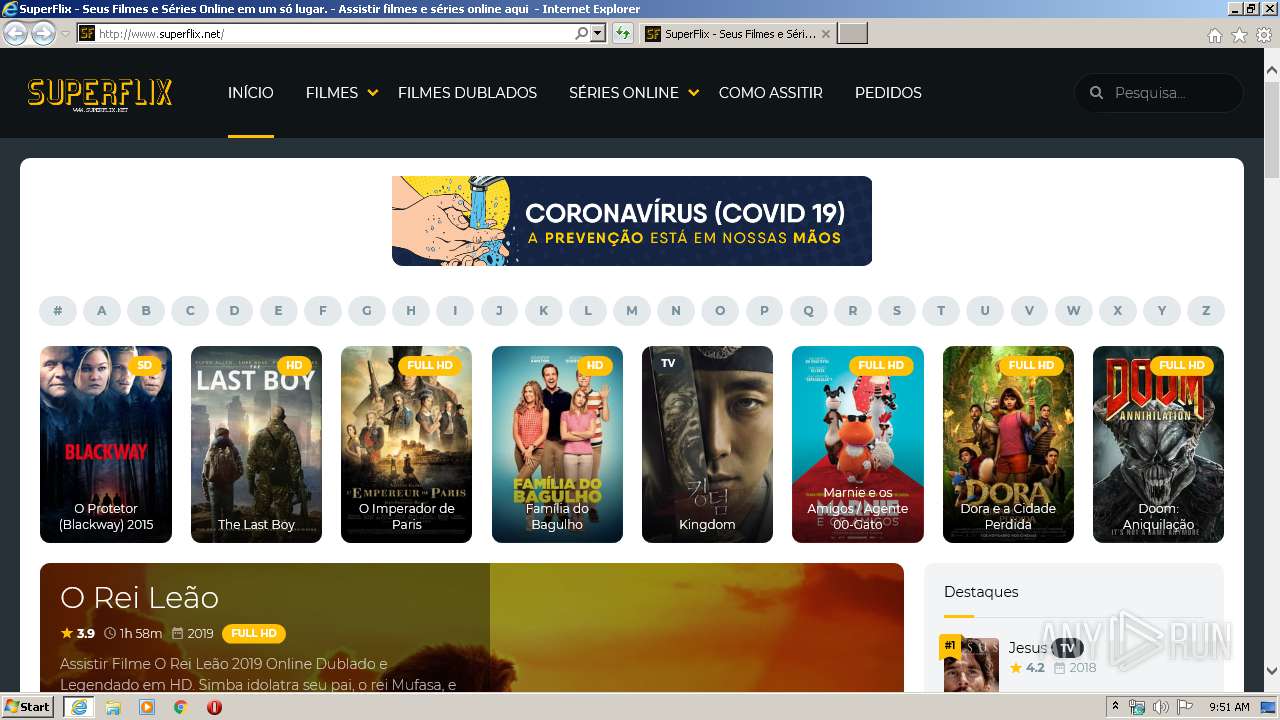Go back with the browser back arrow

pyautogui.click(x=15, y=34)
